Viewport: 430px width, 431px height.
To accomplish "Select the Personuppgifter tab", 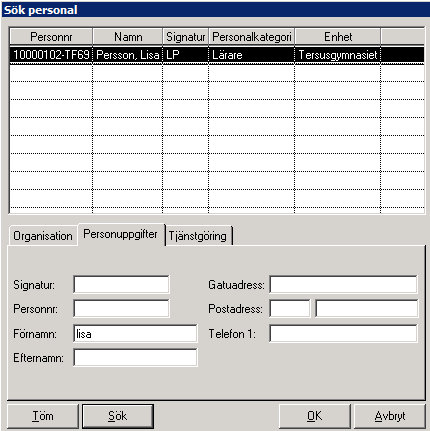I will pos(120,234).
